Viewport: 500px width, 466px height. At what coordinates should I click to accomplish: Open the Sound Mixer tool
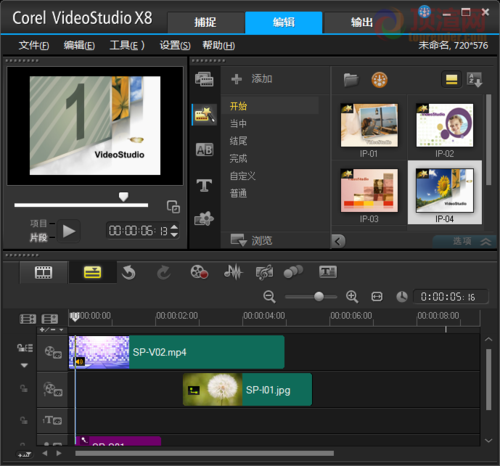[233, 272]
